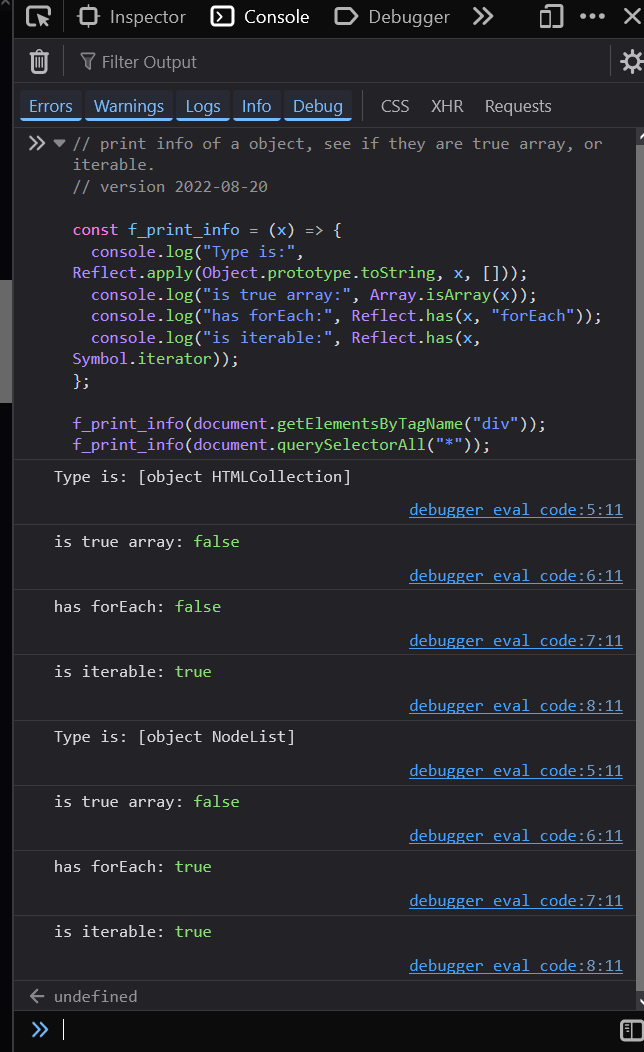Open link code:7:11 under 'has forEach: false'
The image size is (644, 1052).
516,641
